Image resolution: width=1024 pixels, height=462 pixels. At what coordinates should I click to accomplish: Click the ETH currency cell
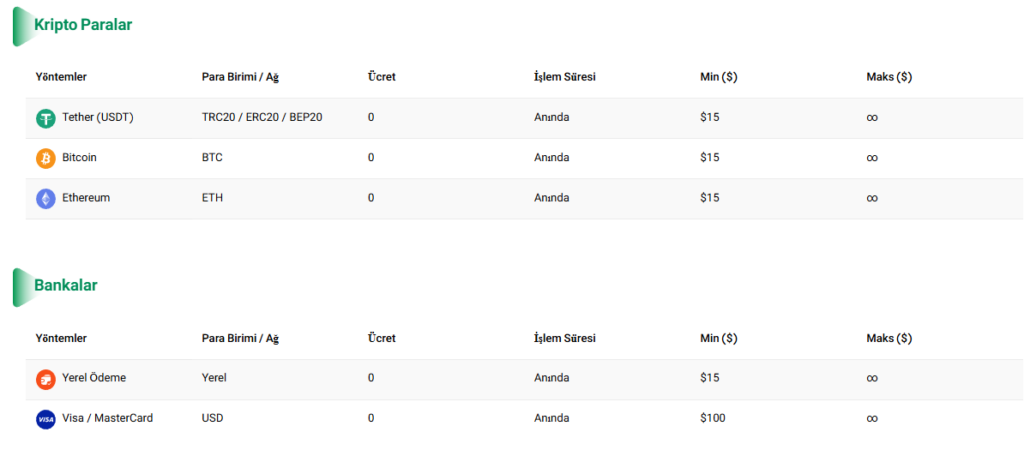coord(212,198)
